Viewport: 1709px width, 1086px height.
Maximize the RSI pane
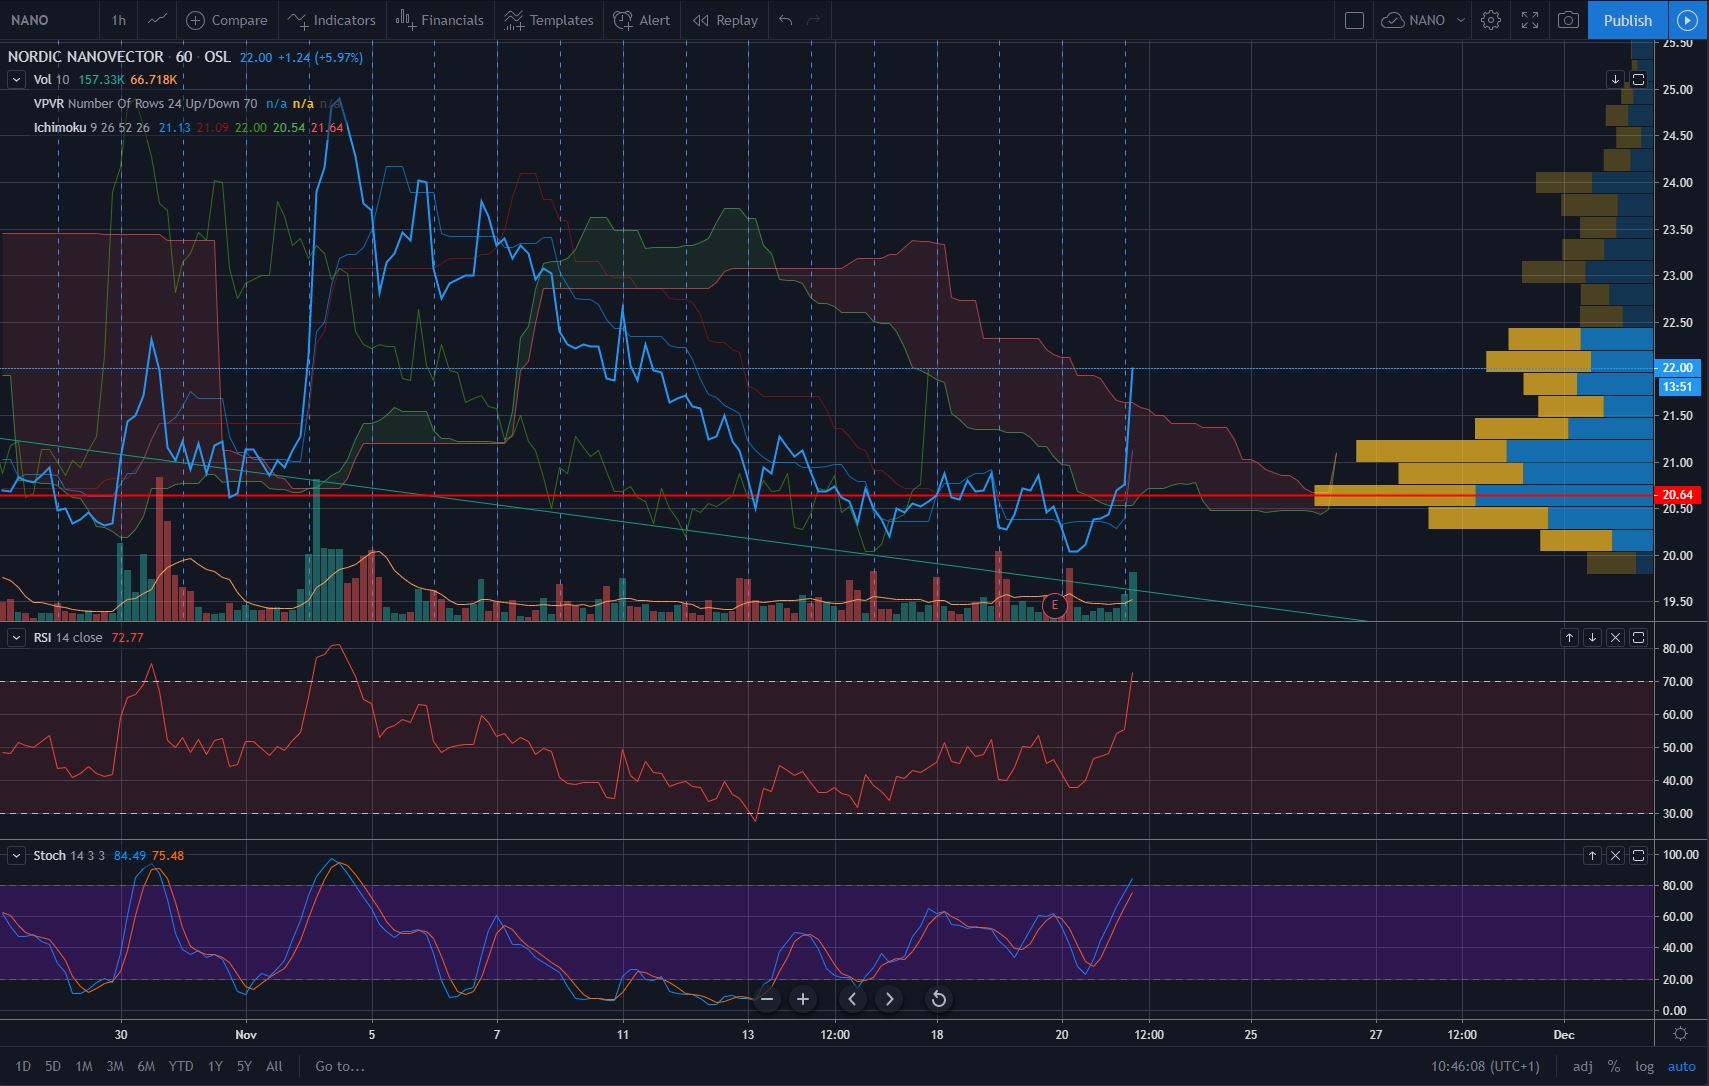click(1638, 637)
